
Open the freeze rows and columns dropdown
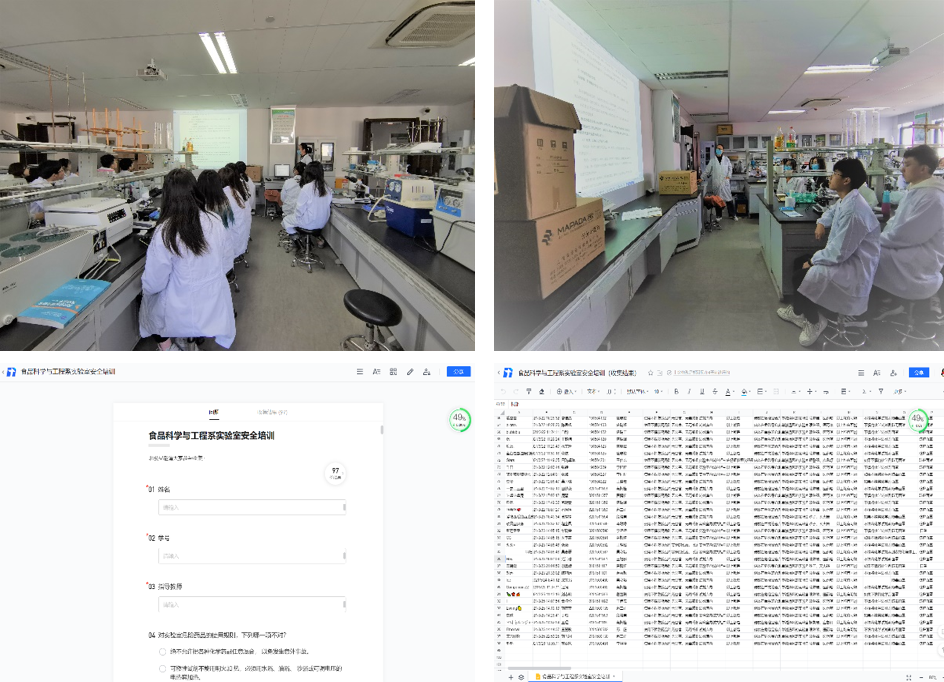(x=845, y=392)
